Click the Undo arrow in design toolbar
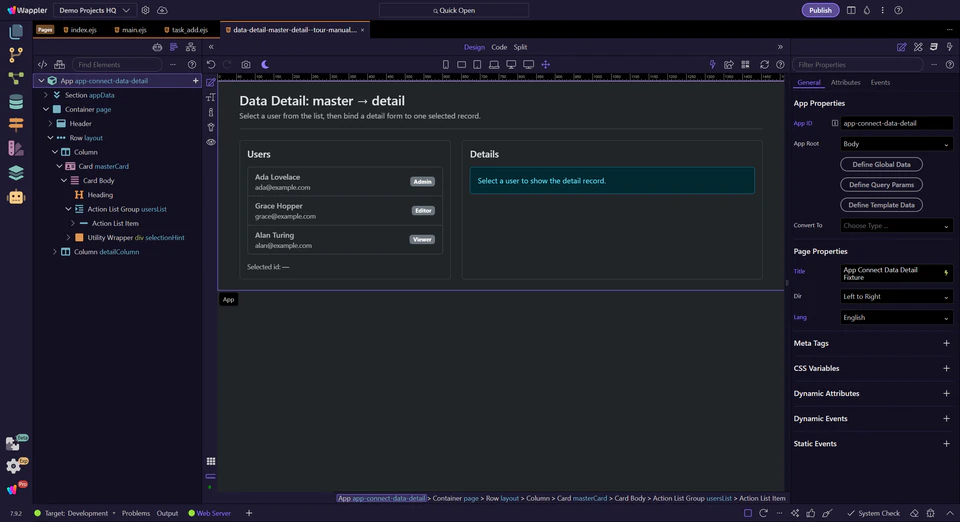This screenshot has width=960, height=522. pyautogui.click(x=211, y=64)
